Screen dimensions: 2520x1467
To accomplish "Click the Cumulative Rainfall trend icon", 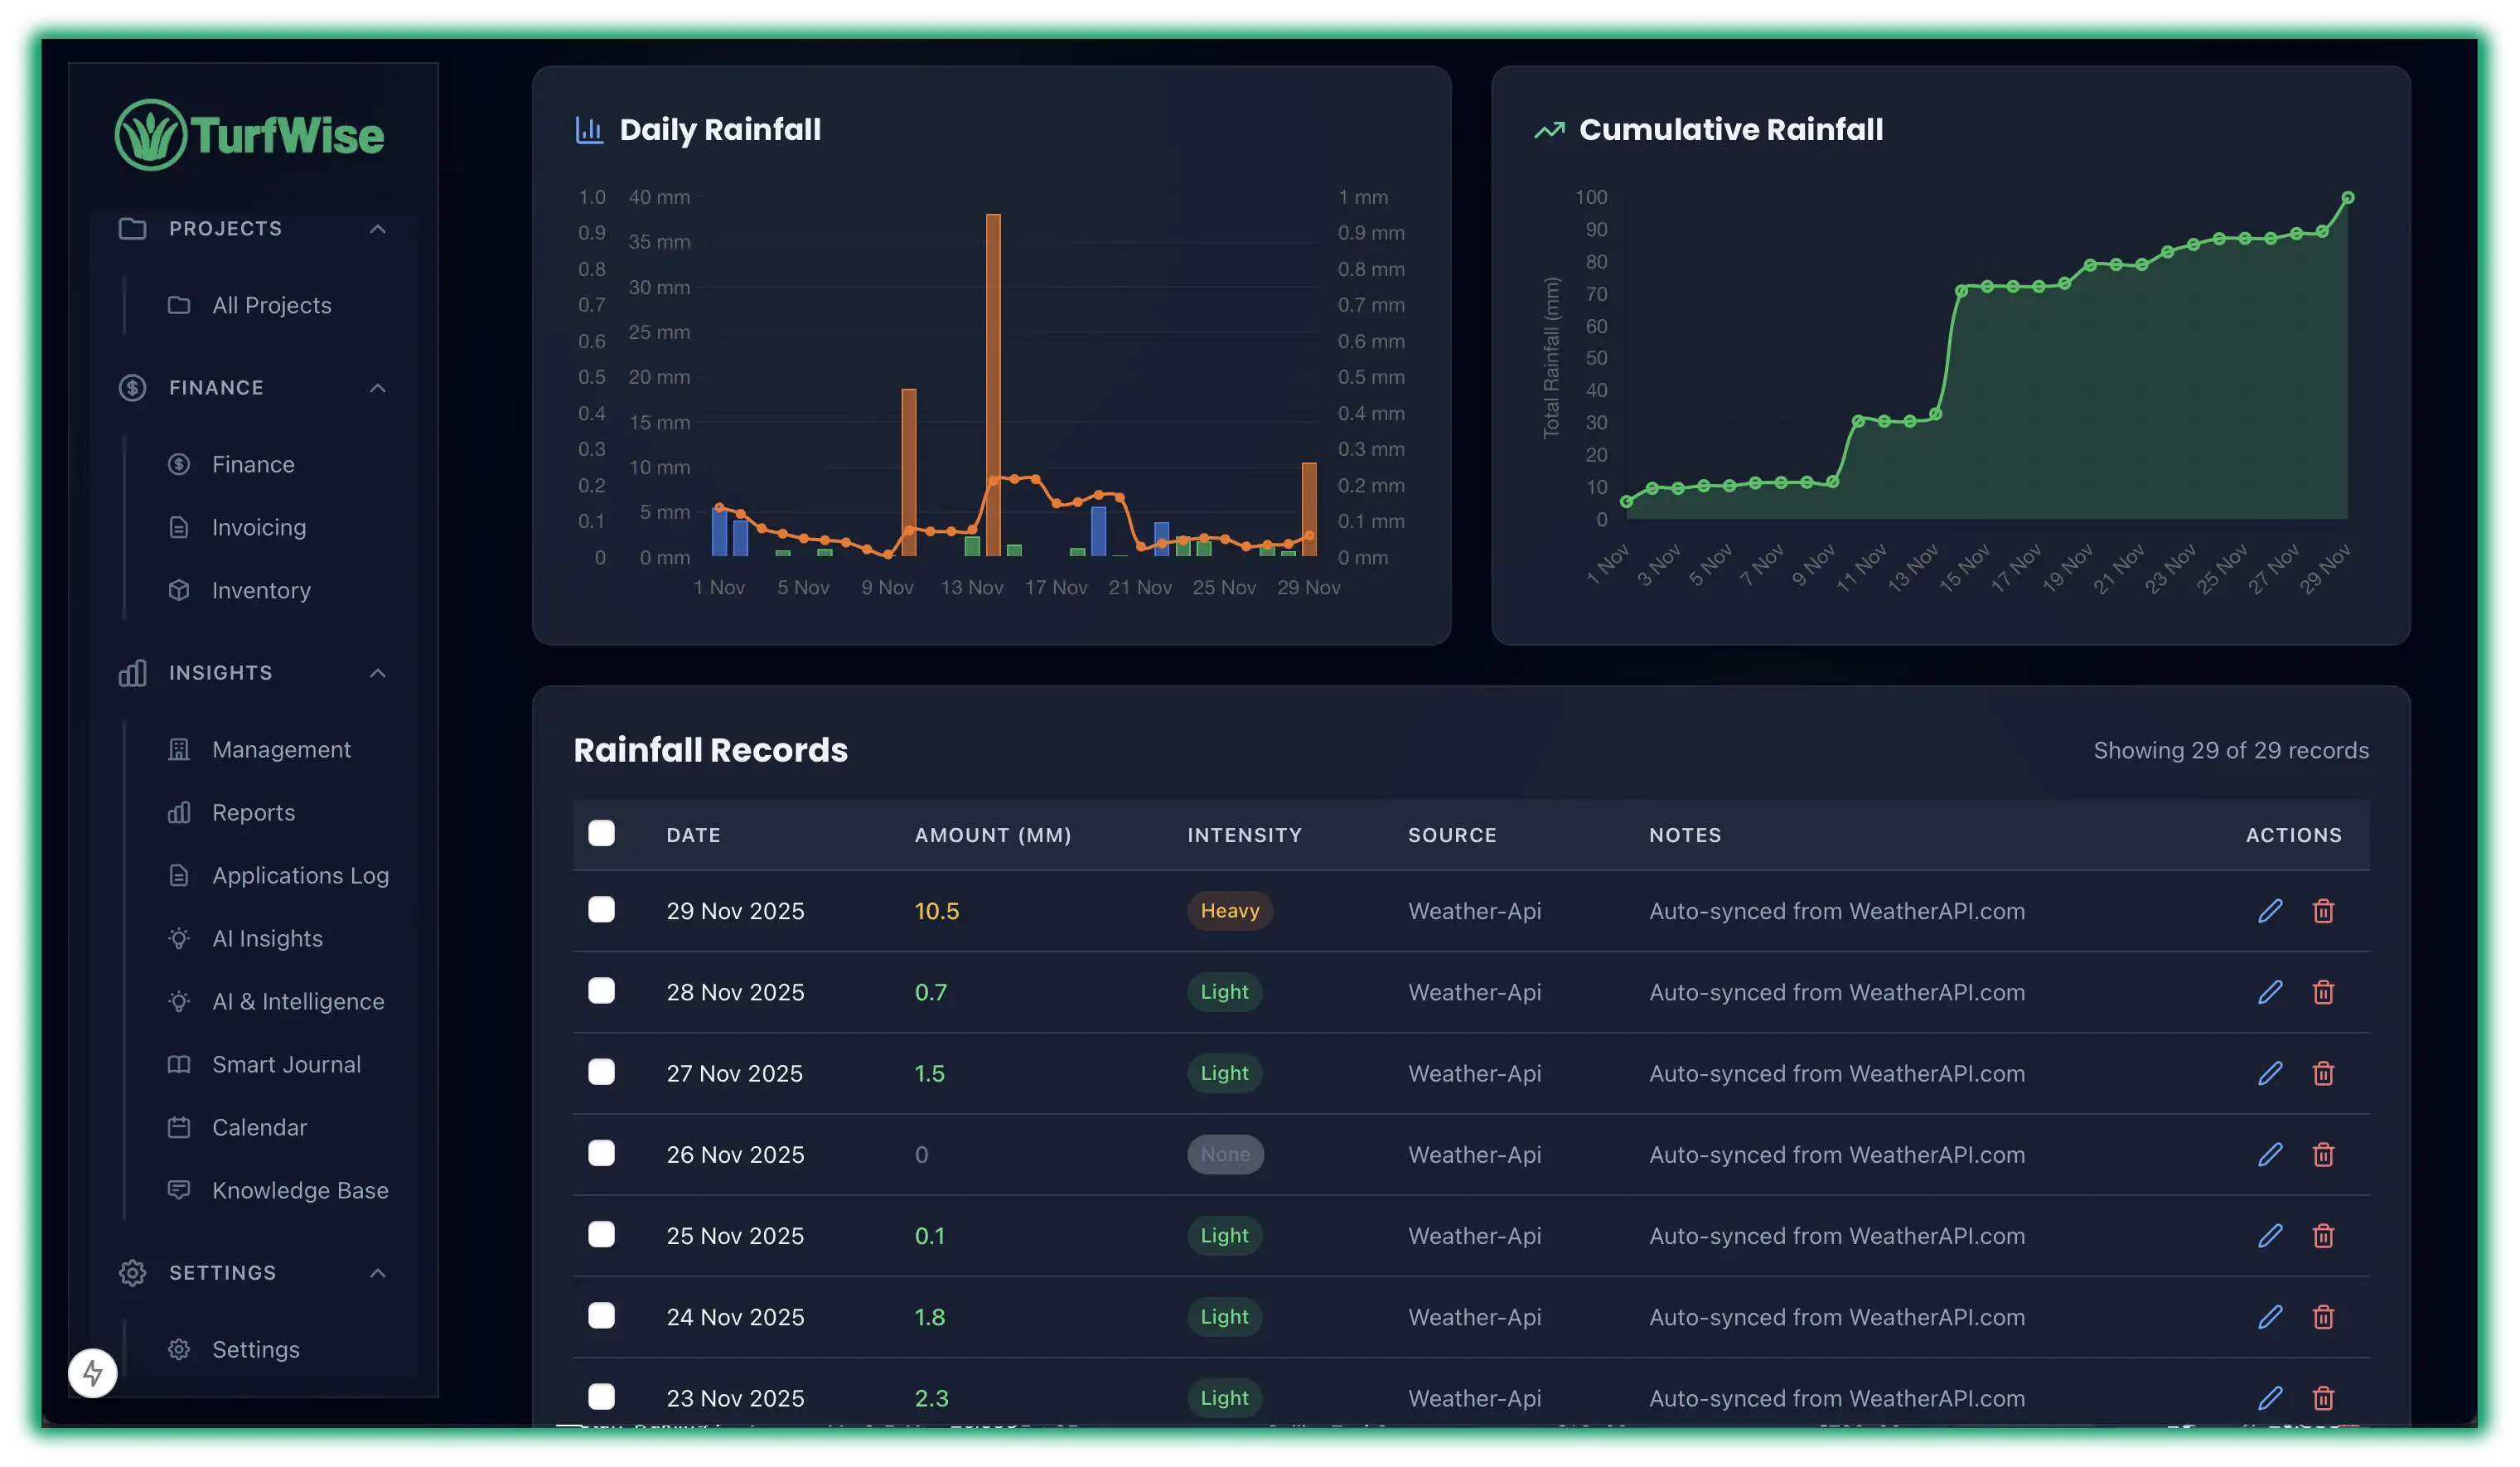I will click(1549, 130).
